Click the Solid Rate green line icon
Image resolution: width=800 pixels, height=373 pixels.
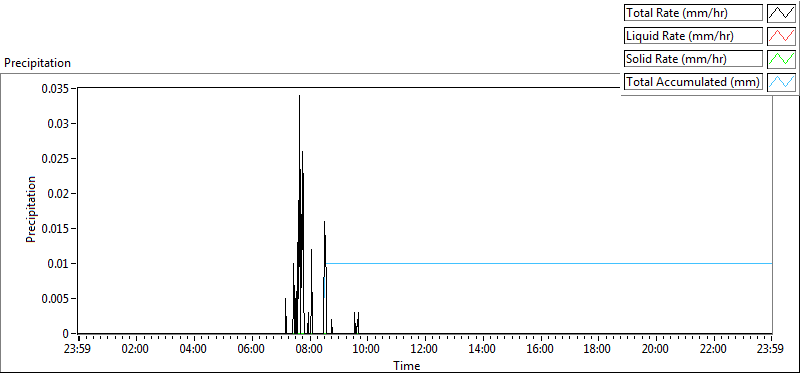(781, 59)
